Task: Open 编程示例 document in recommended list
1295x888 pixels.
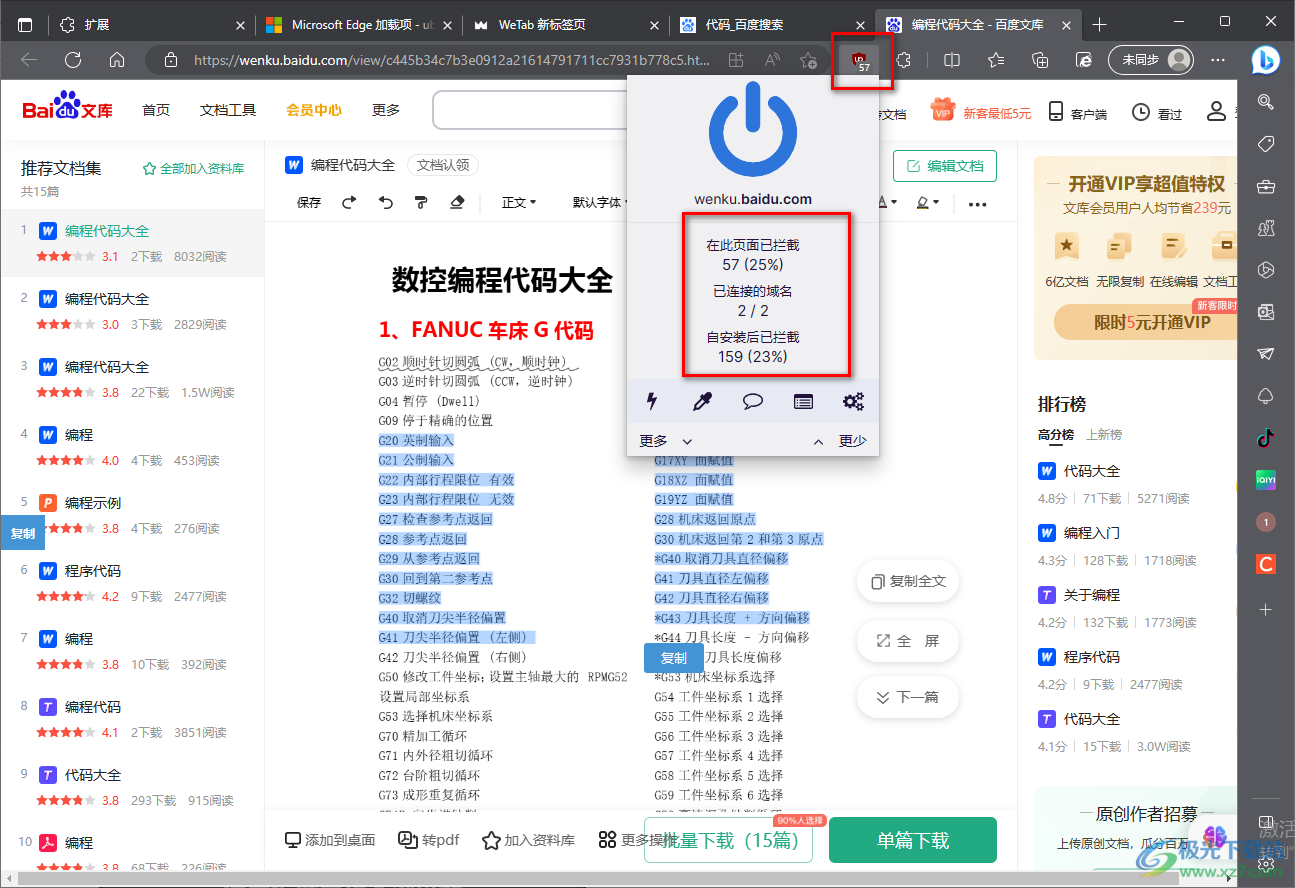Action: coord(132,515)
